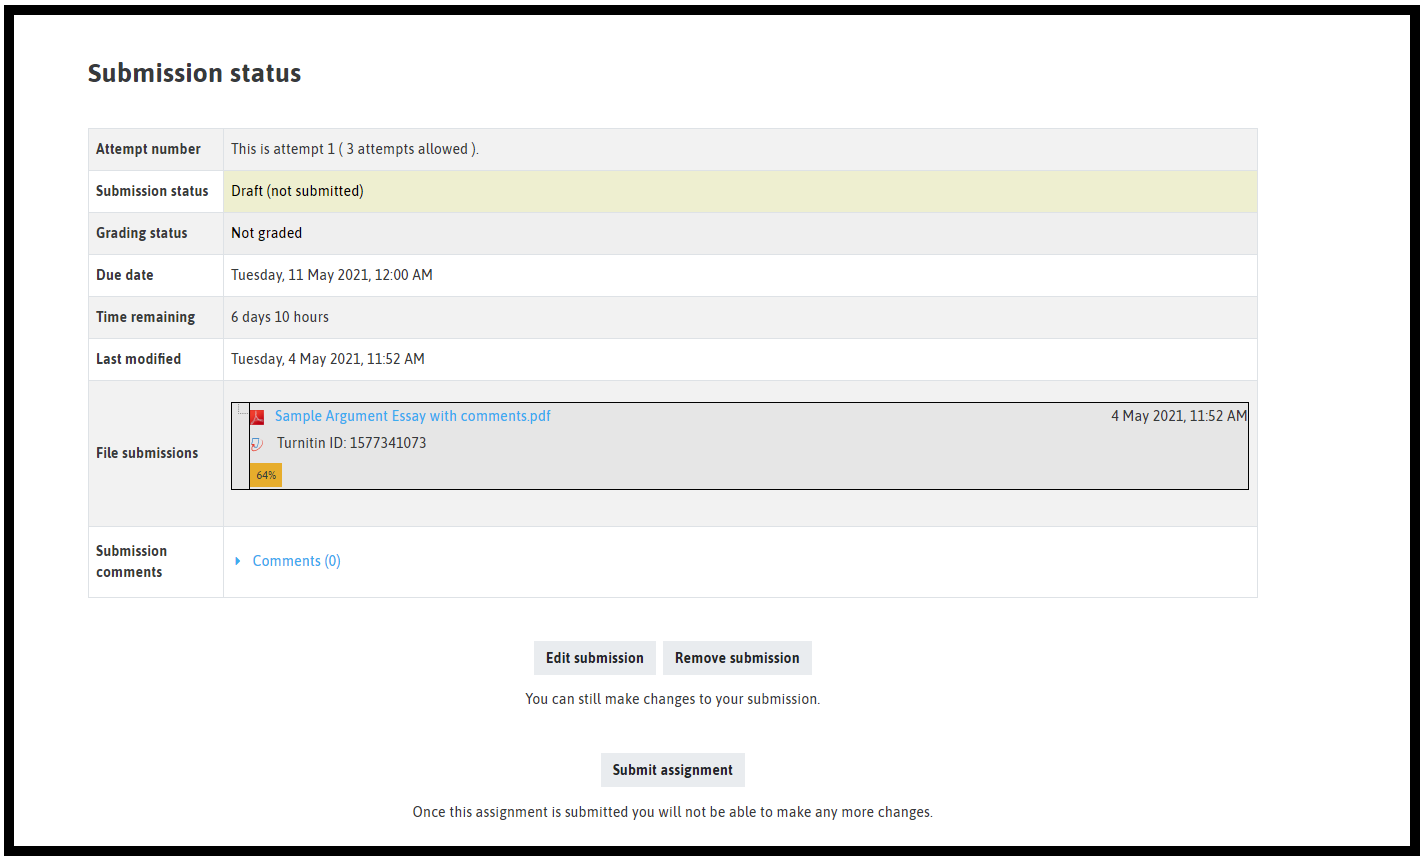
Task: Click last modified 'Tuesday, 4 May 2021, 11:52 AM'
Action: coord(328,359)
